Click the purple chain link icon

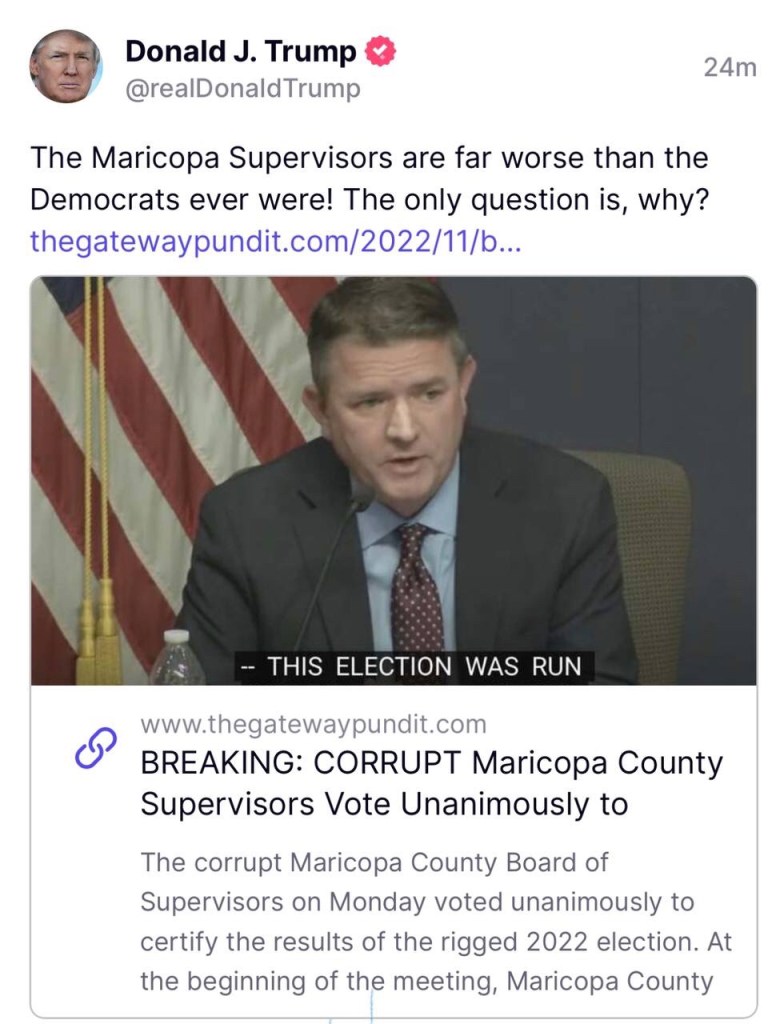(96, 750)
